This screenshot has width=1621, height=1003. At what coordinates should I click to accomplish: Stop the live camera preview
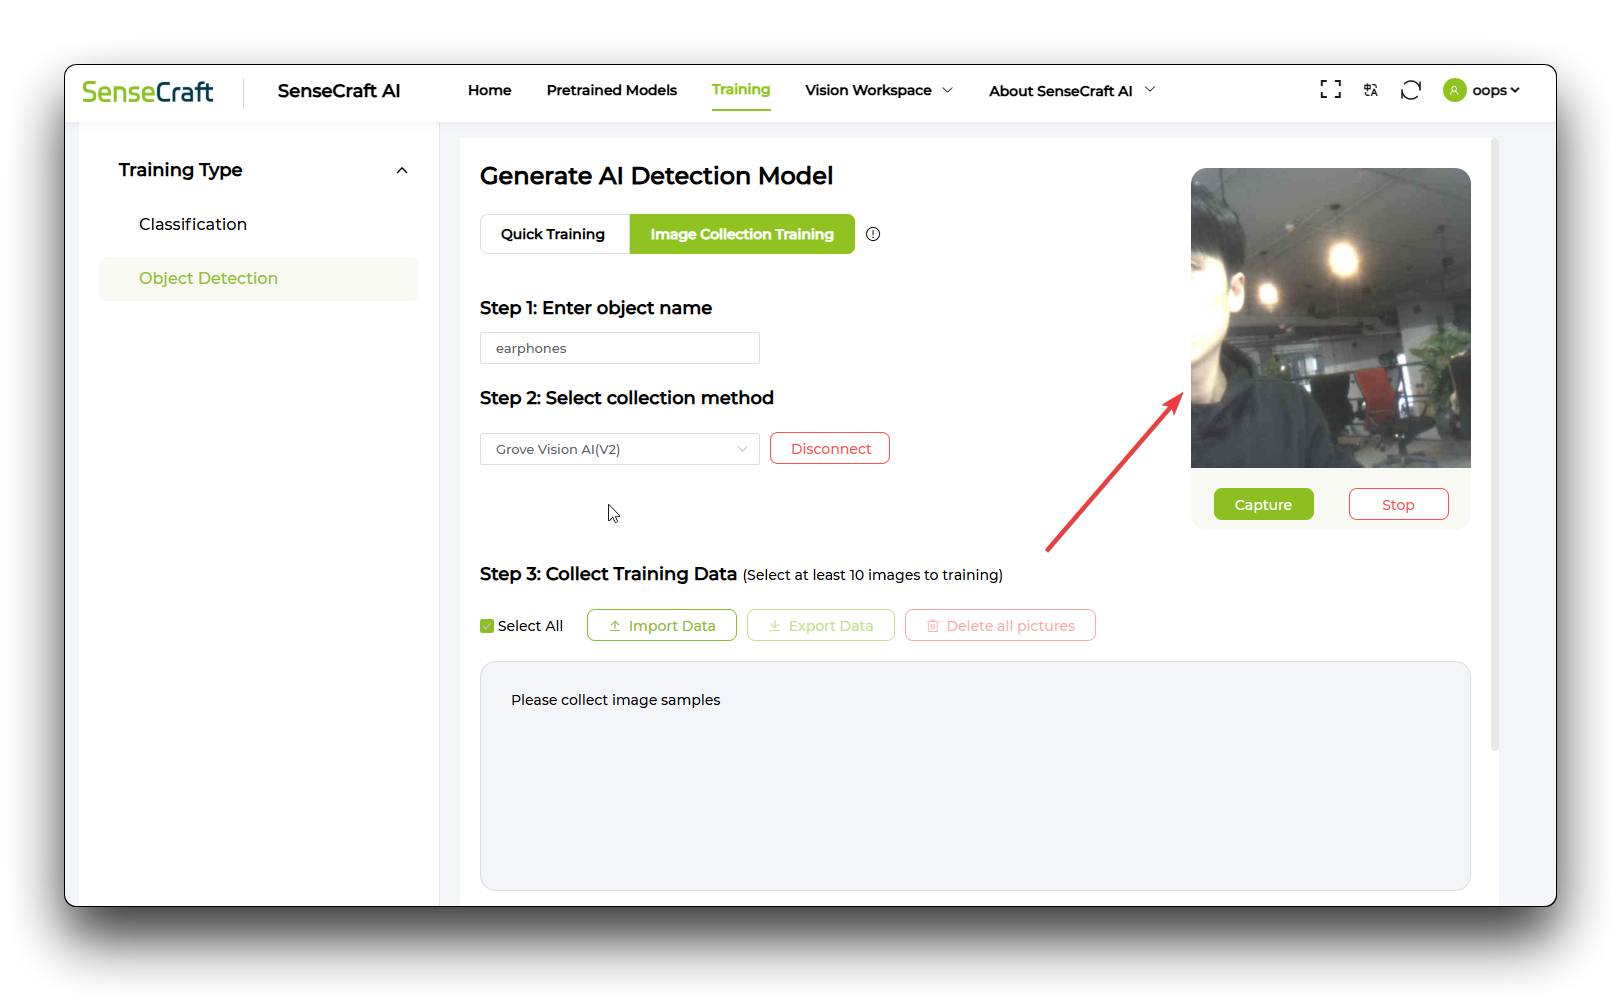click(x=1397, y=504)
